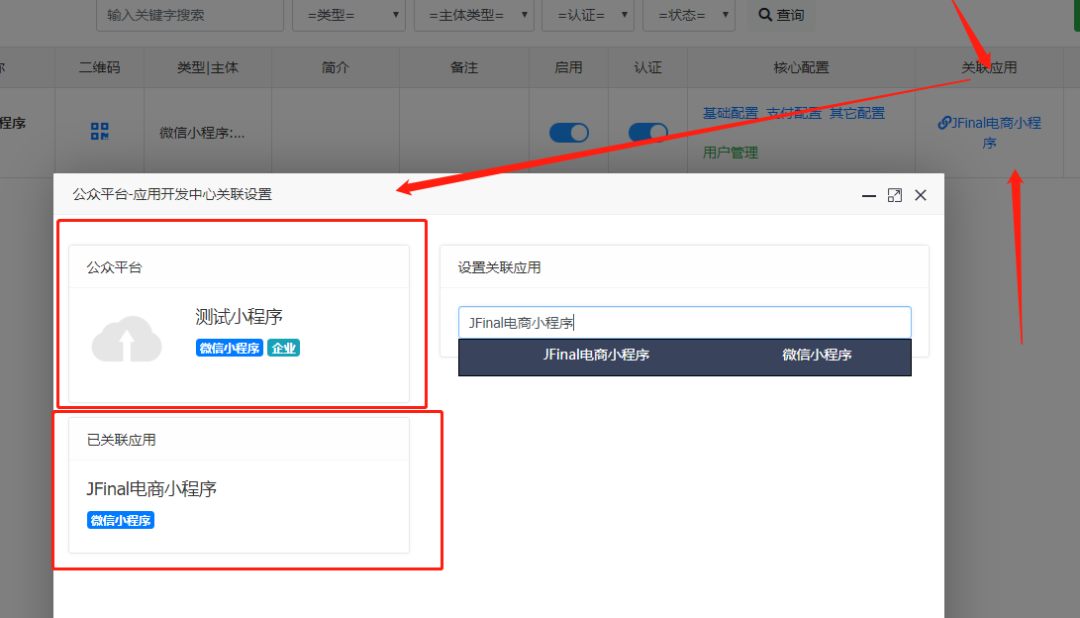This screenshot has width=1080, height=618.
Task: Toggle the 启用 switch off
Action: [x=569, y=133]
